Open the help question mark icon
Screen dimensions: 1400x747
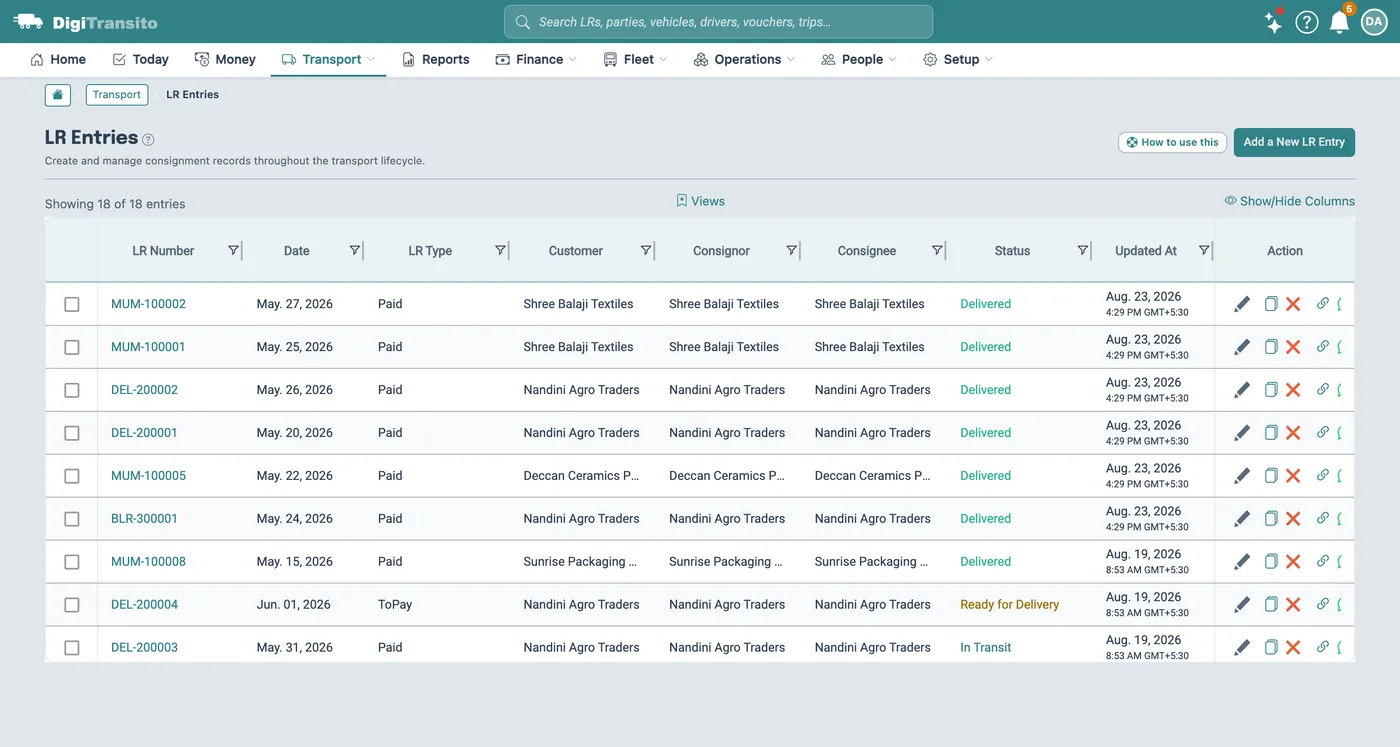click(1307, 22)
